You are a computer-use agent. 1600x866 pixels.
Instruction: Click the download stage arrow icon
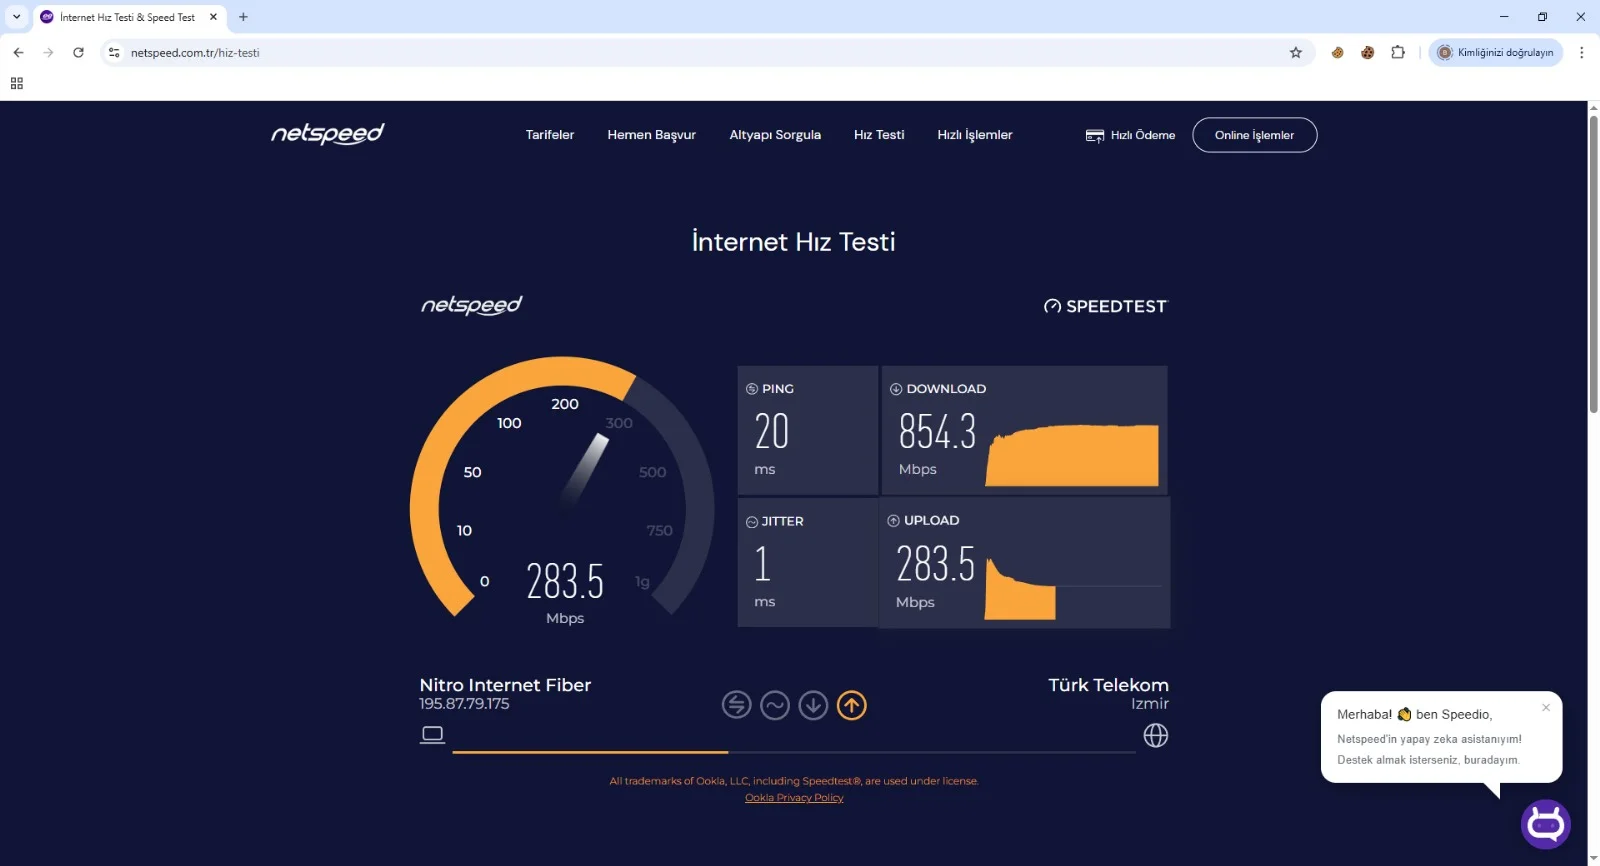pos(813,705)
